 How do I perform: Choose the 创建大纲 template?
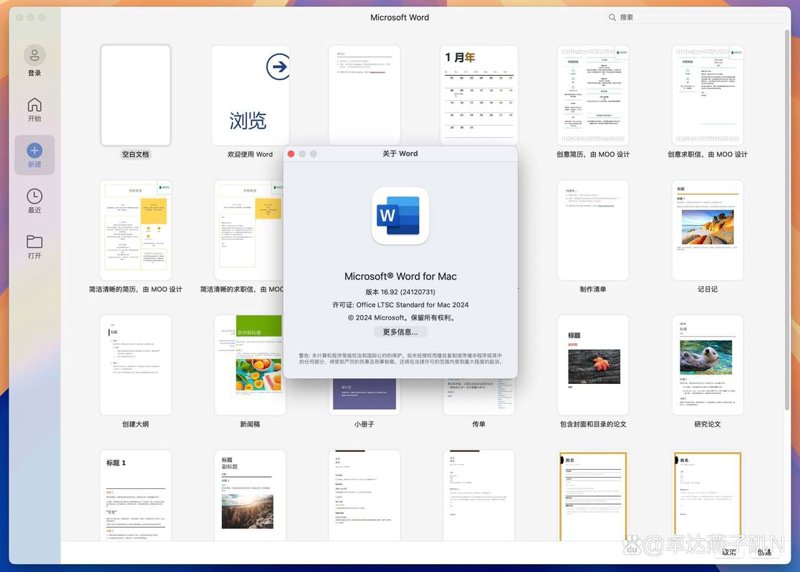tap(136, 365)
